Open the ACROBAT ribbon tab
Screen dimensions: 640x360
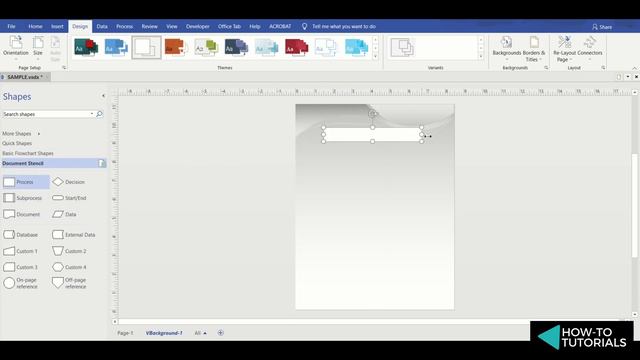[280, 27]
